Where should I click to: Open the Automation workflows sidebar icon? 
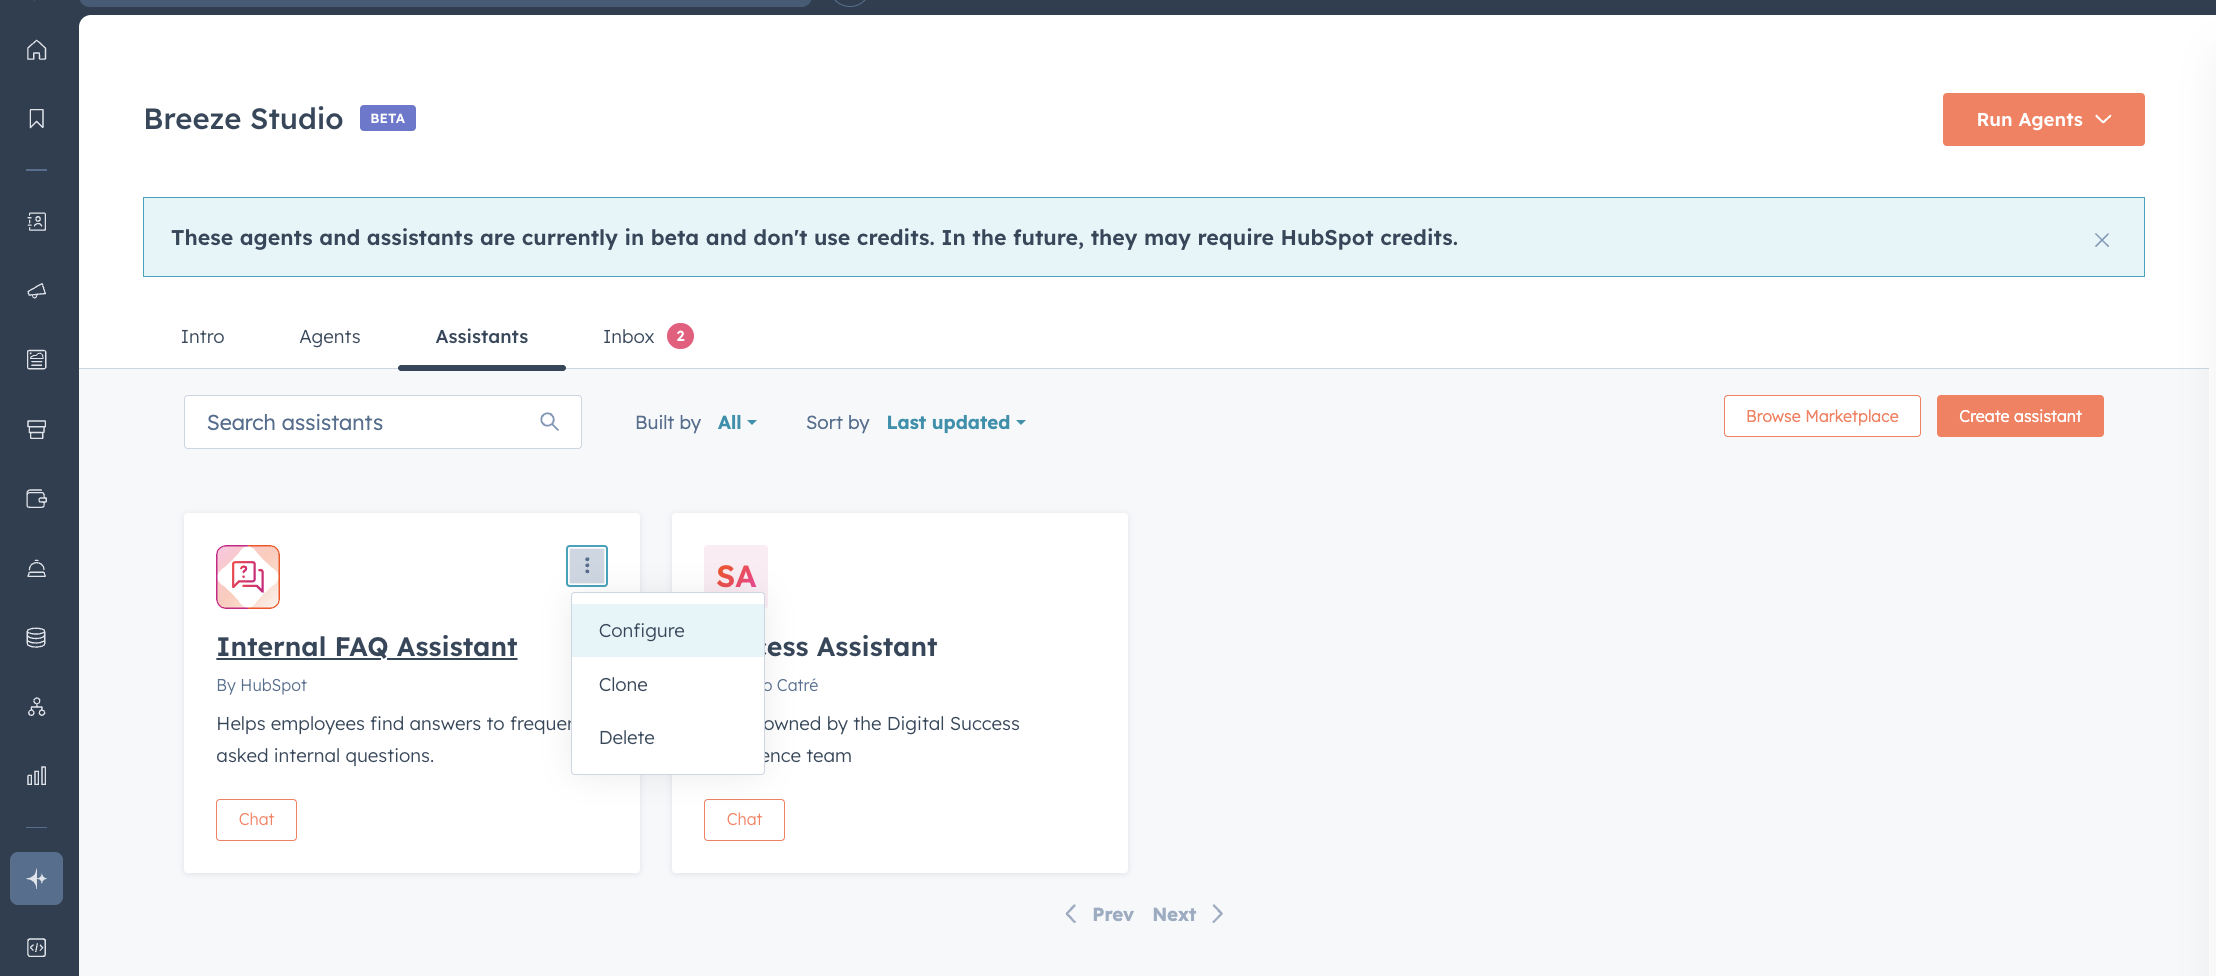pos(37,707)
